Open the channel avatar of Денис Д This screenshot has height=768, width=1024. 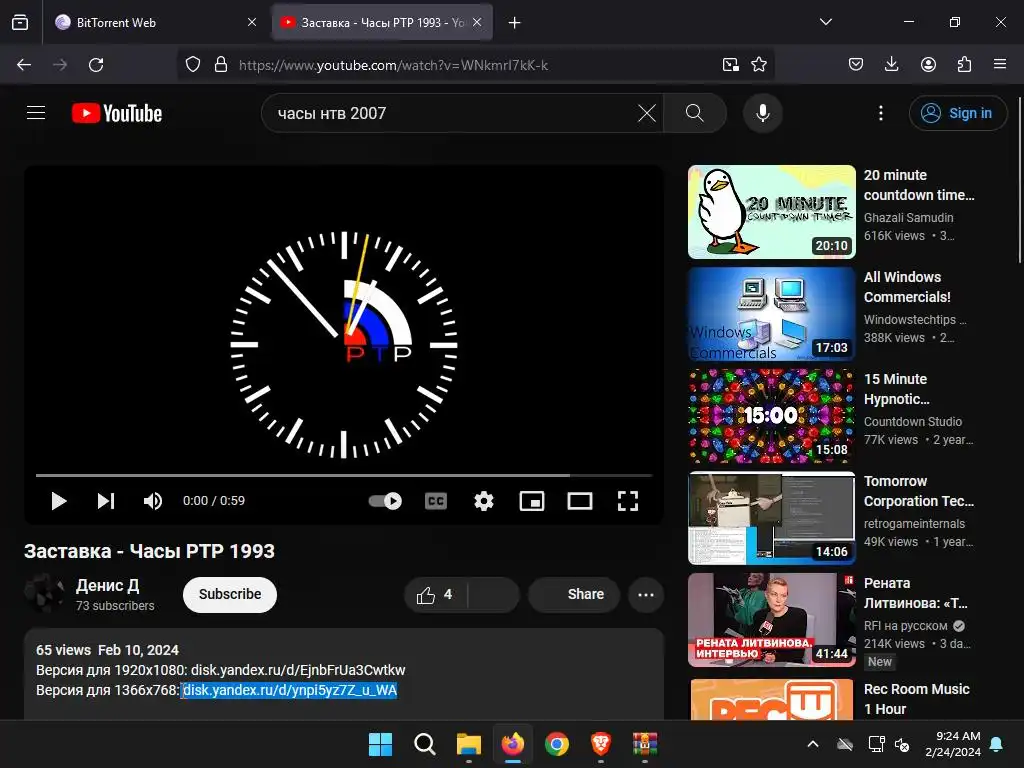[44, 594]
